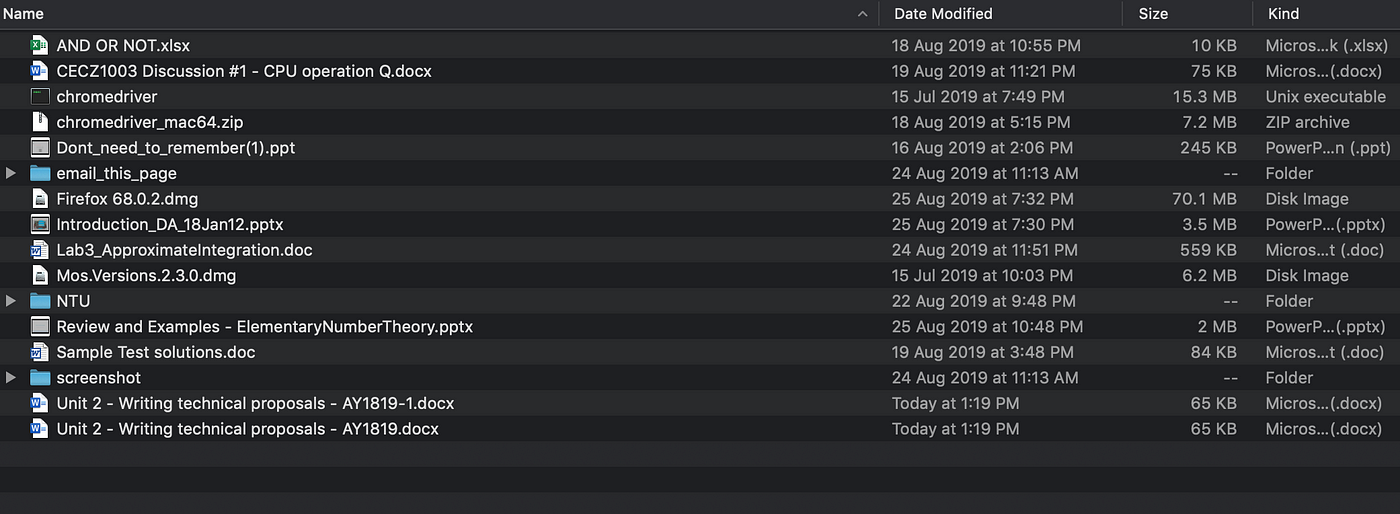
Task: Select the Word icon of CECZ1003 Discussion #1 file
Action: (x=39, y=71)
